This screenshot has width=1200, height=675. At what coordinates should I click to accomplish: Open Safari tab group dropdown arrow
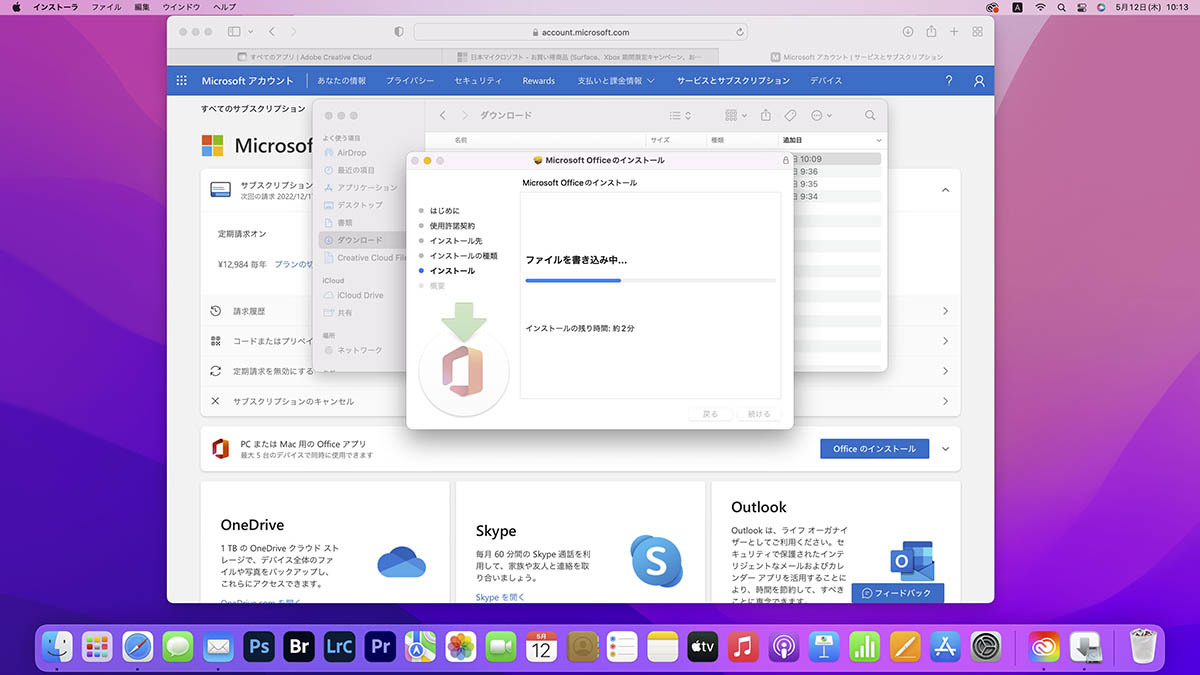(x=250, y=32)
